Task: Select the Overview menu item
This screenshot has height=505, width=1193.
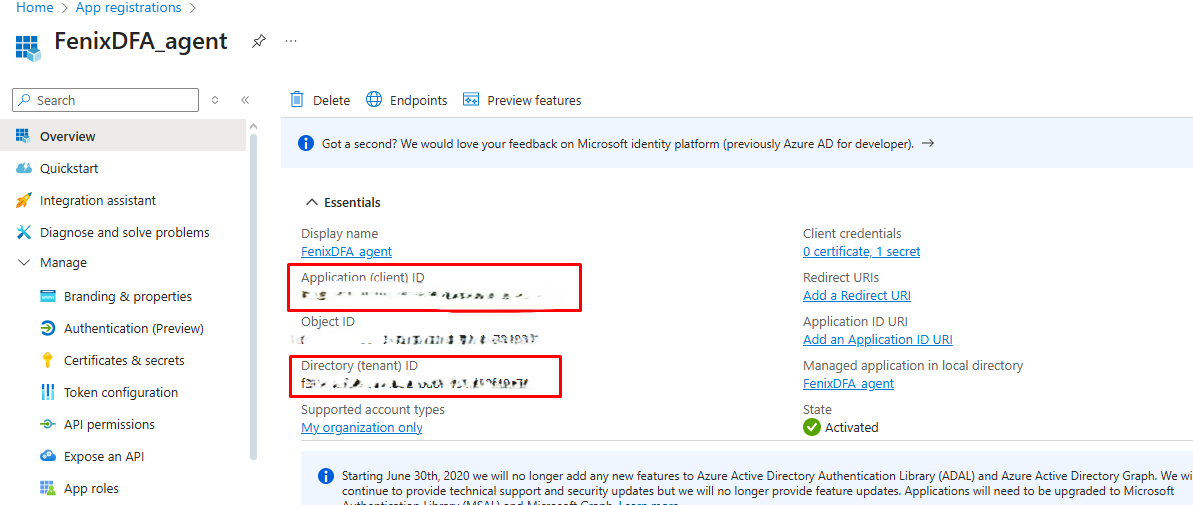Action: click(x=67, y=136)
